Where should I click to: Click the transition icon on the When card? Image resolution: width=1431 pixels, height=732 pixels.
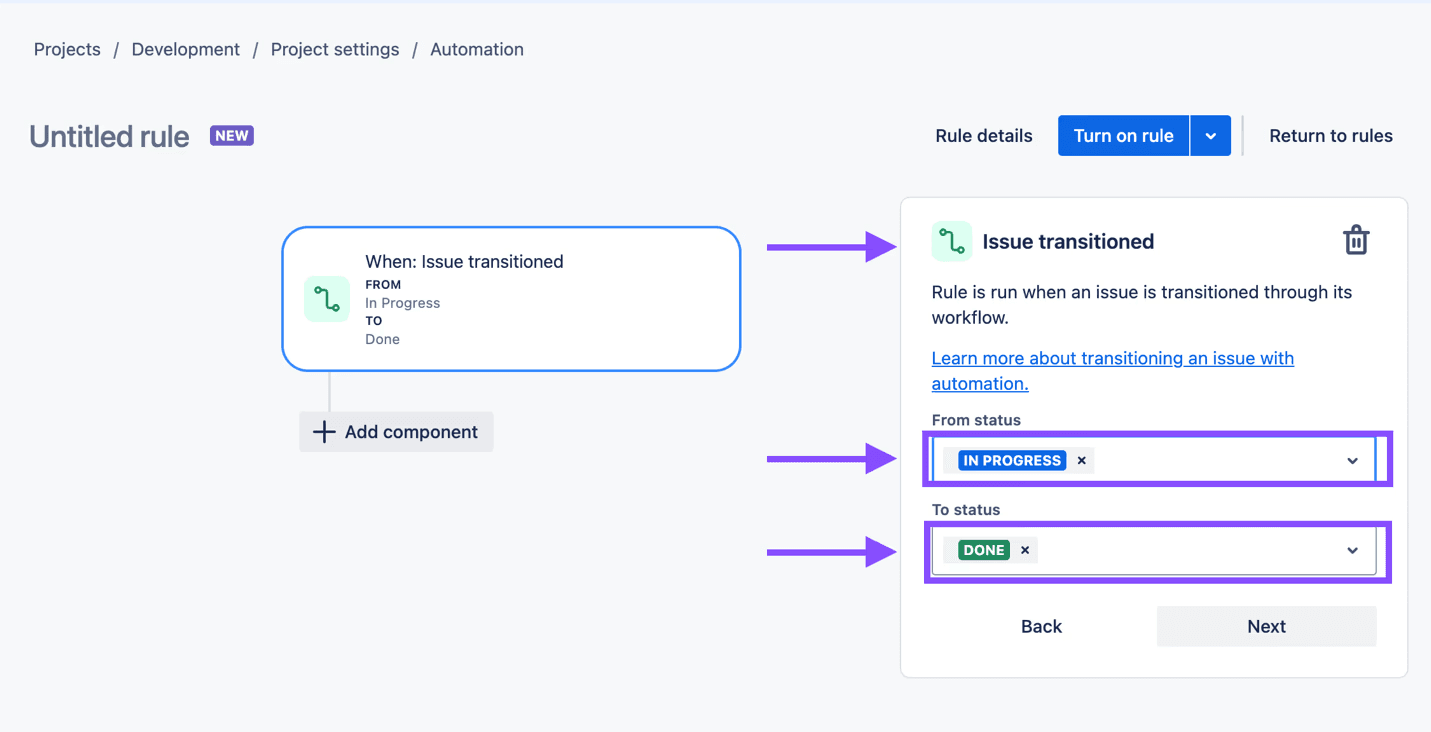tap(326, 298)
